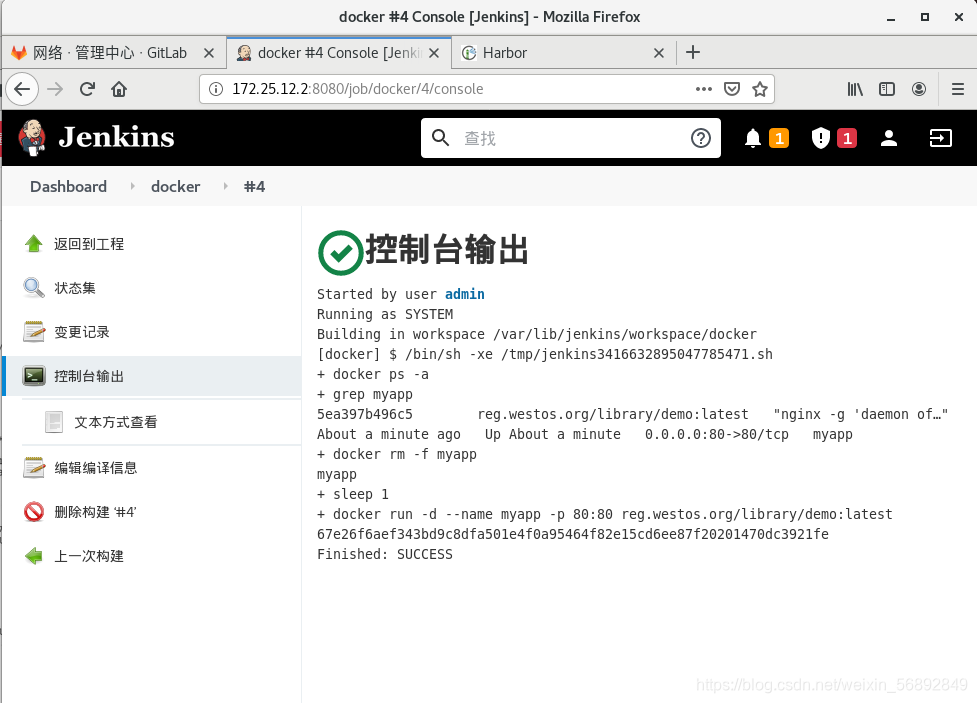Click the plain text document icon

54,422
